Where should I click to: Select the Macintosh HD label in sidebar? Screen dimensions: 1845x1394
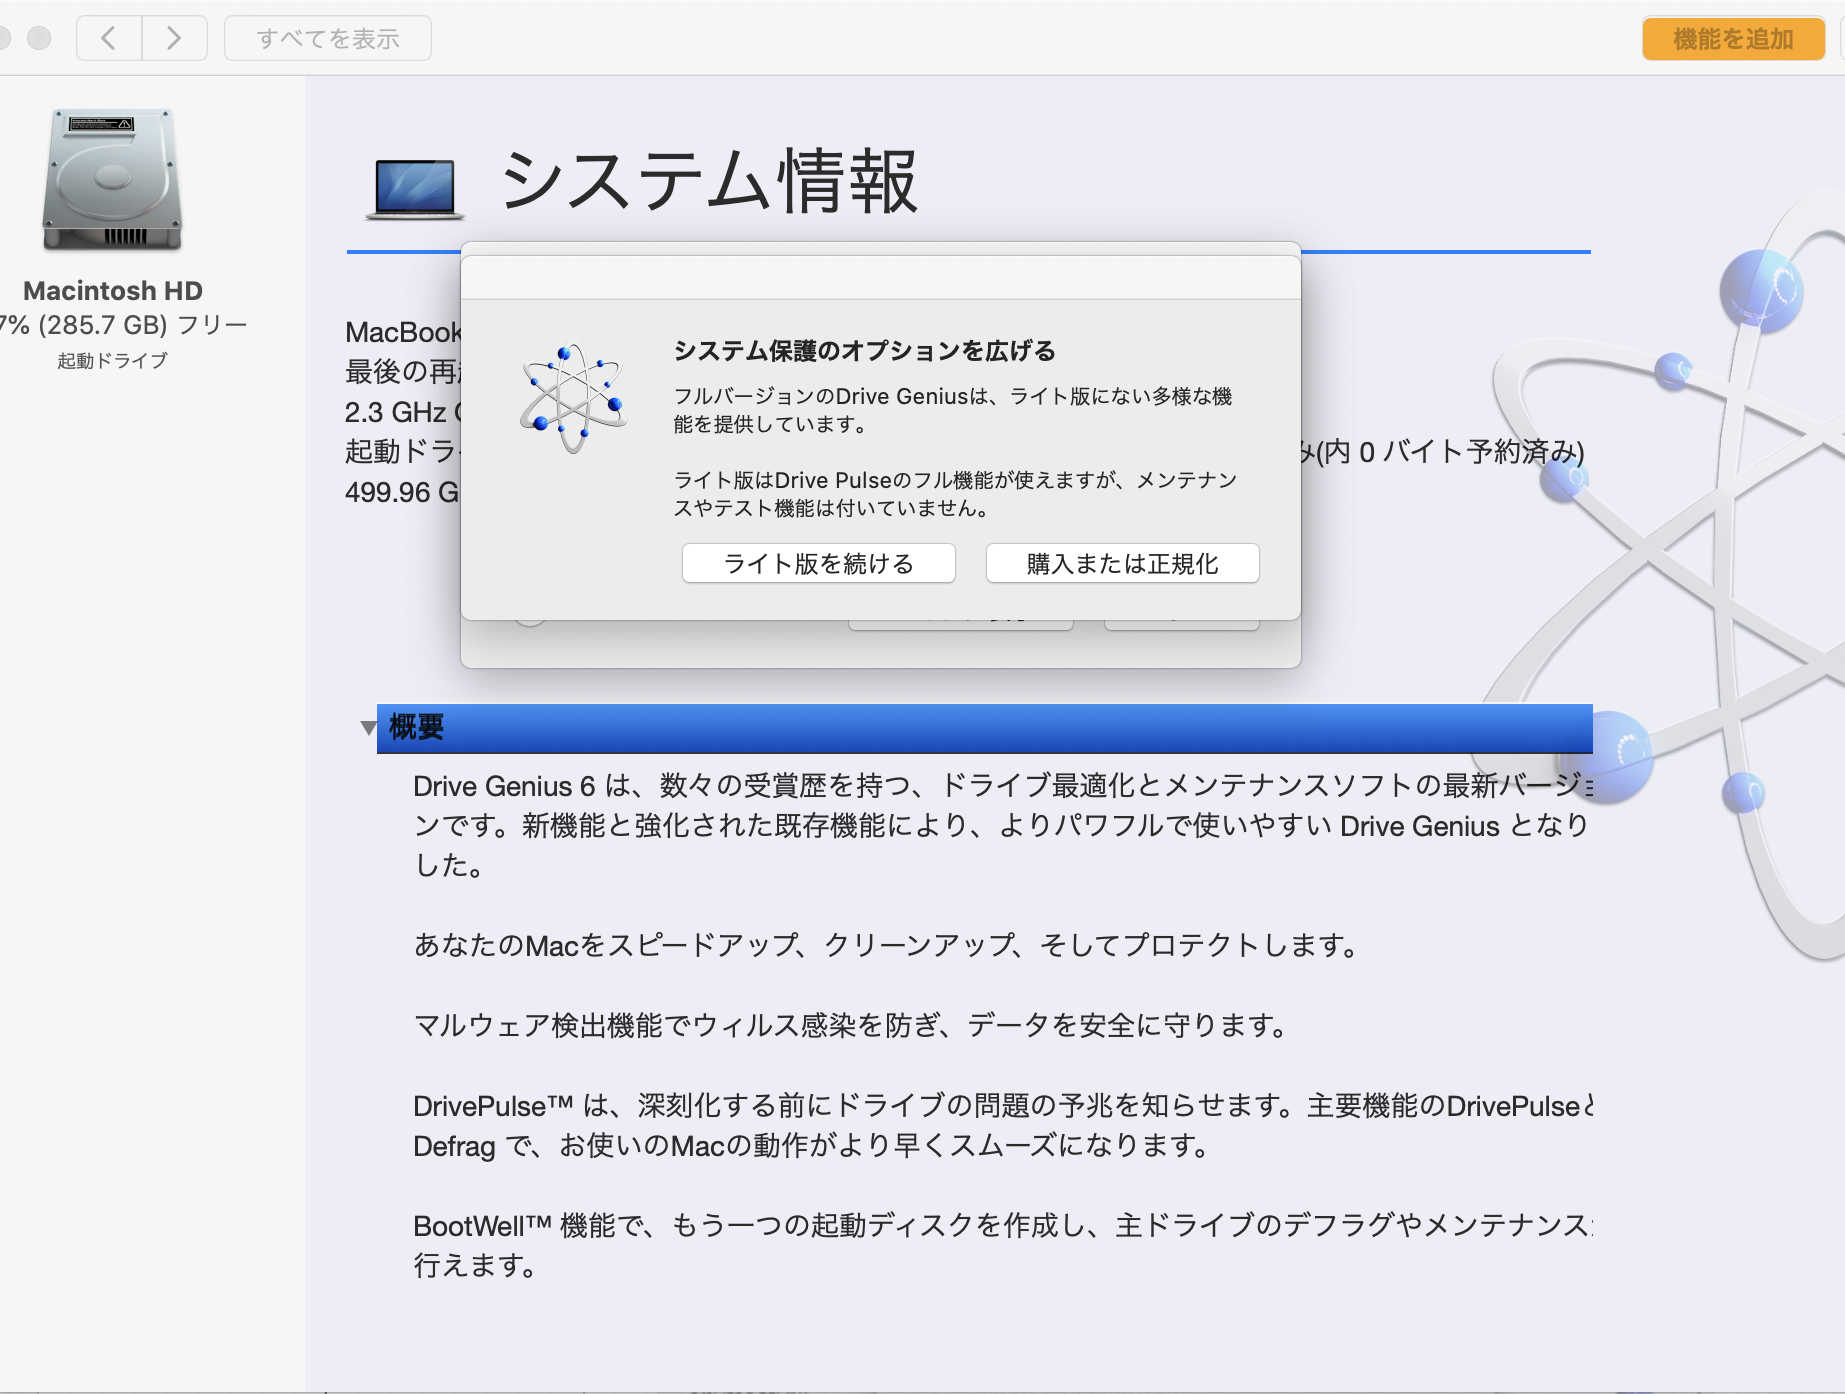[113, 291]
